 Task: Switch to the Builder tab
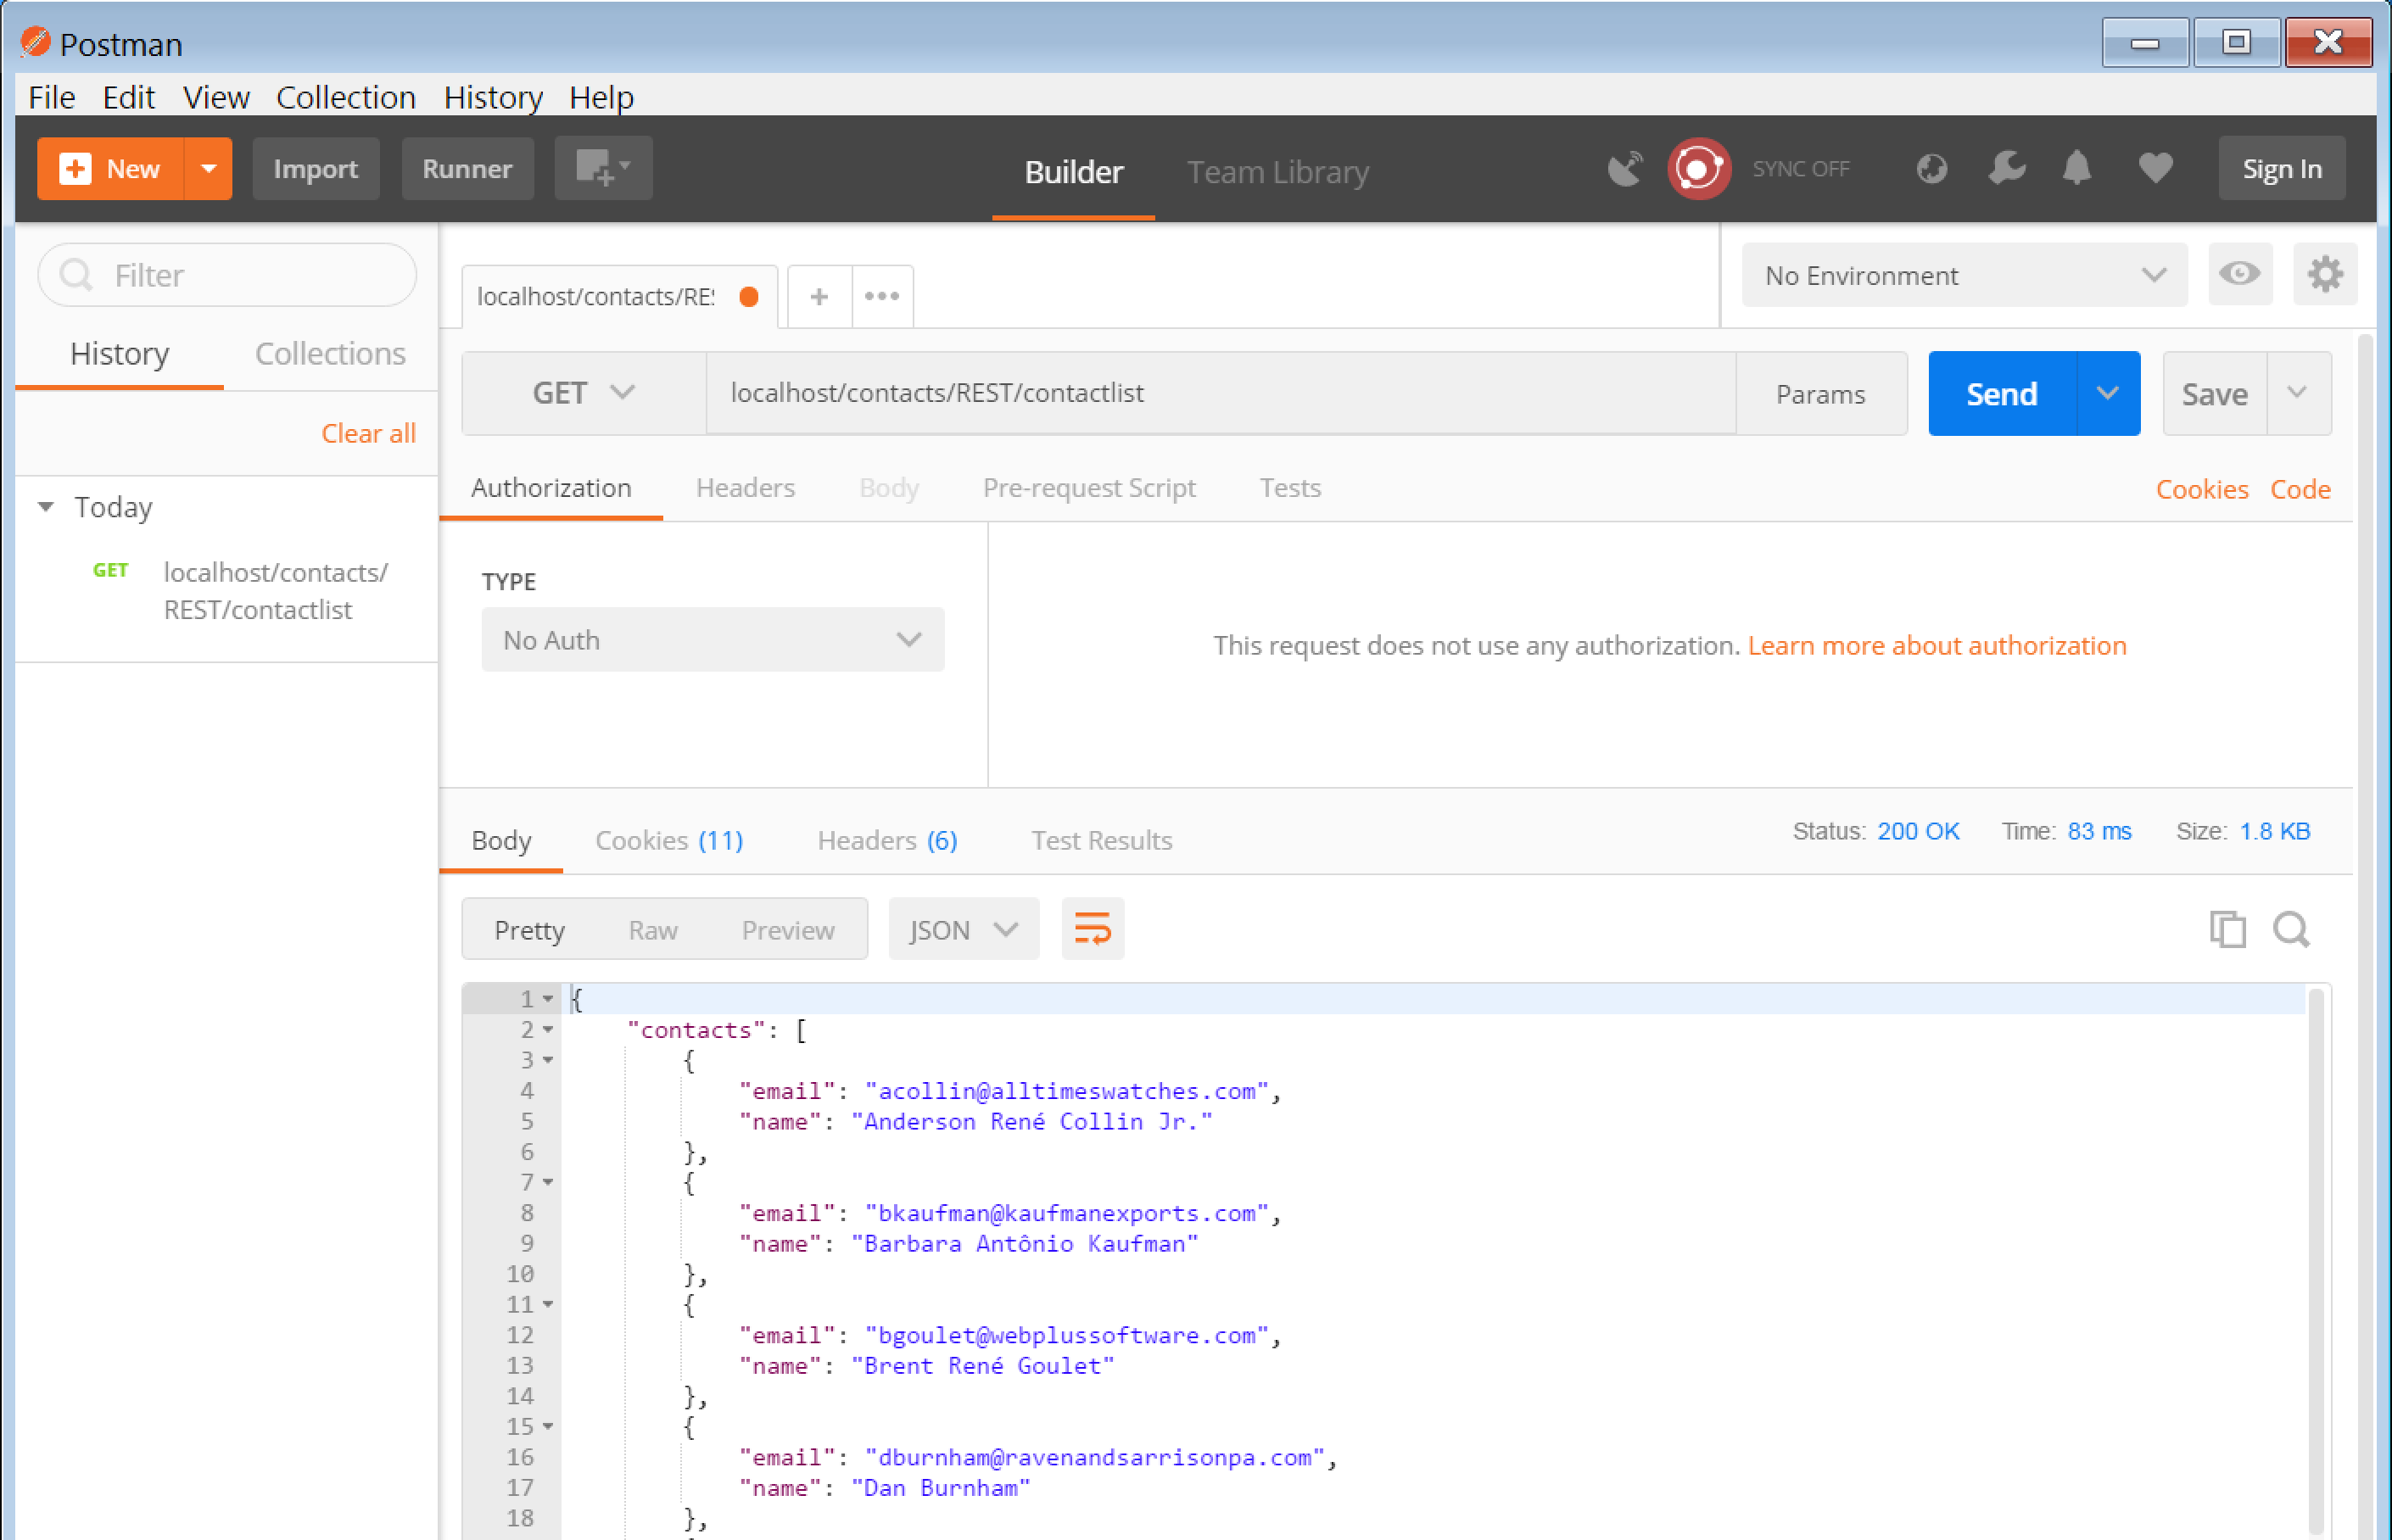tap(1073, 171)
